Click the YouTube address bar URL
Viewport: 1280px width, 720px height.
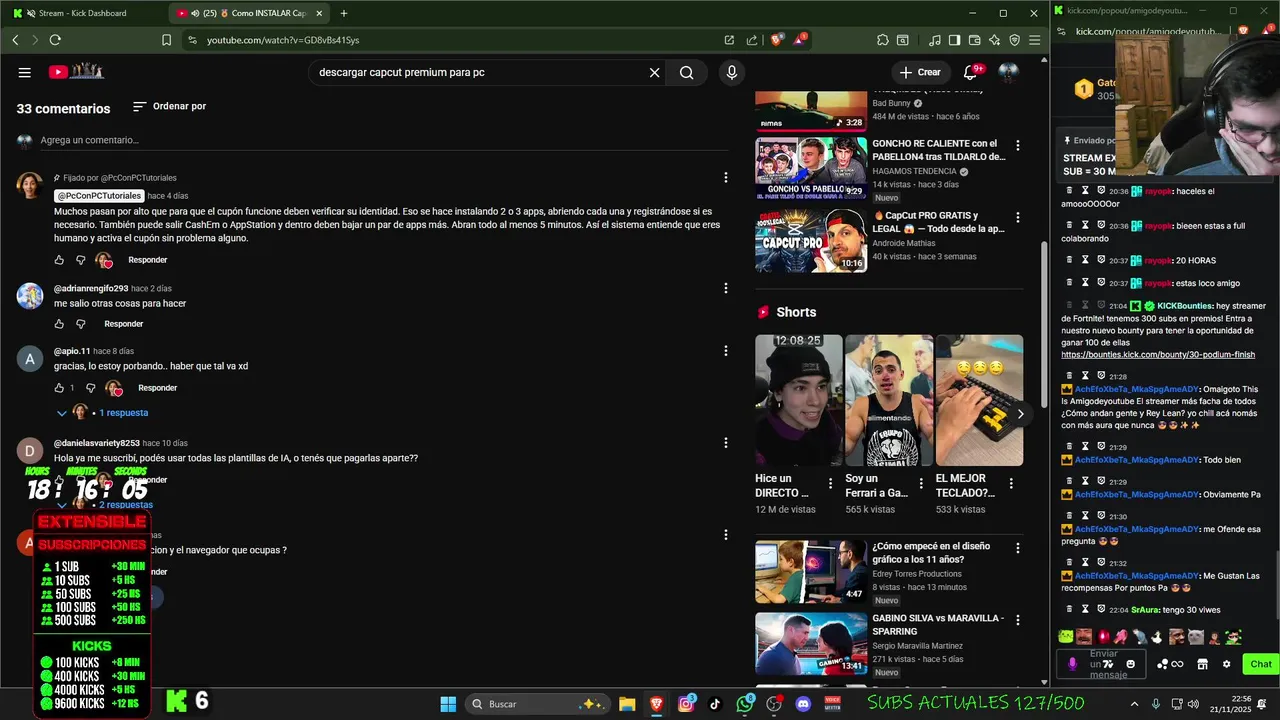point(283,40)
